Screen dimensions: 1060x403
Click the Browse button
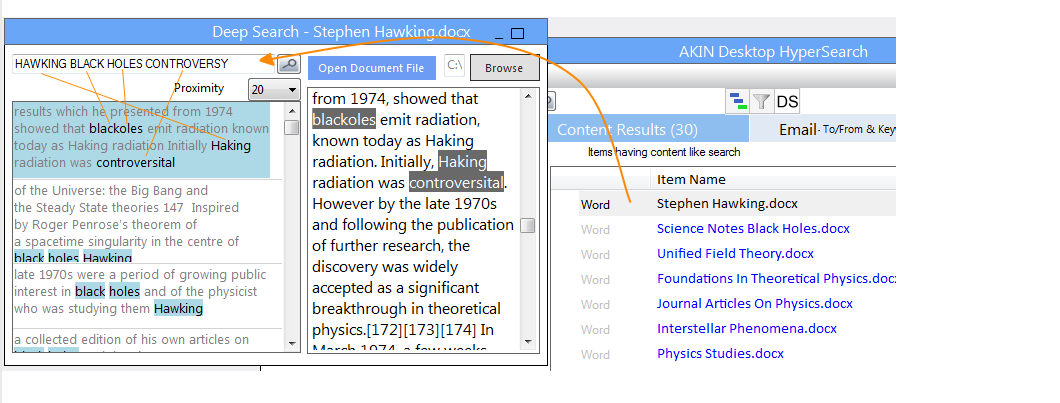point(504,68)
